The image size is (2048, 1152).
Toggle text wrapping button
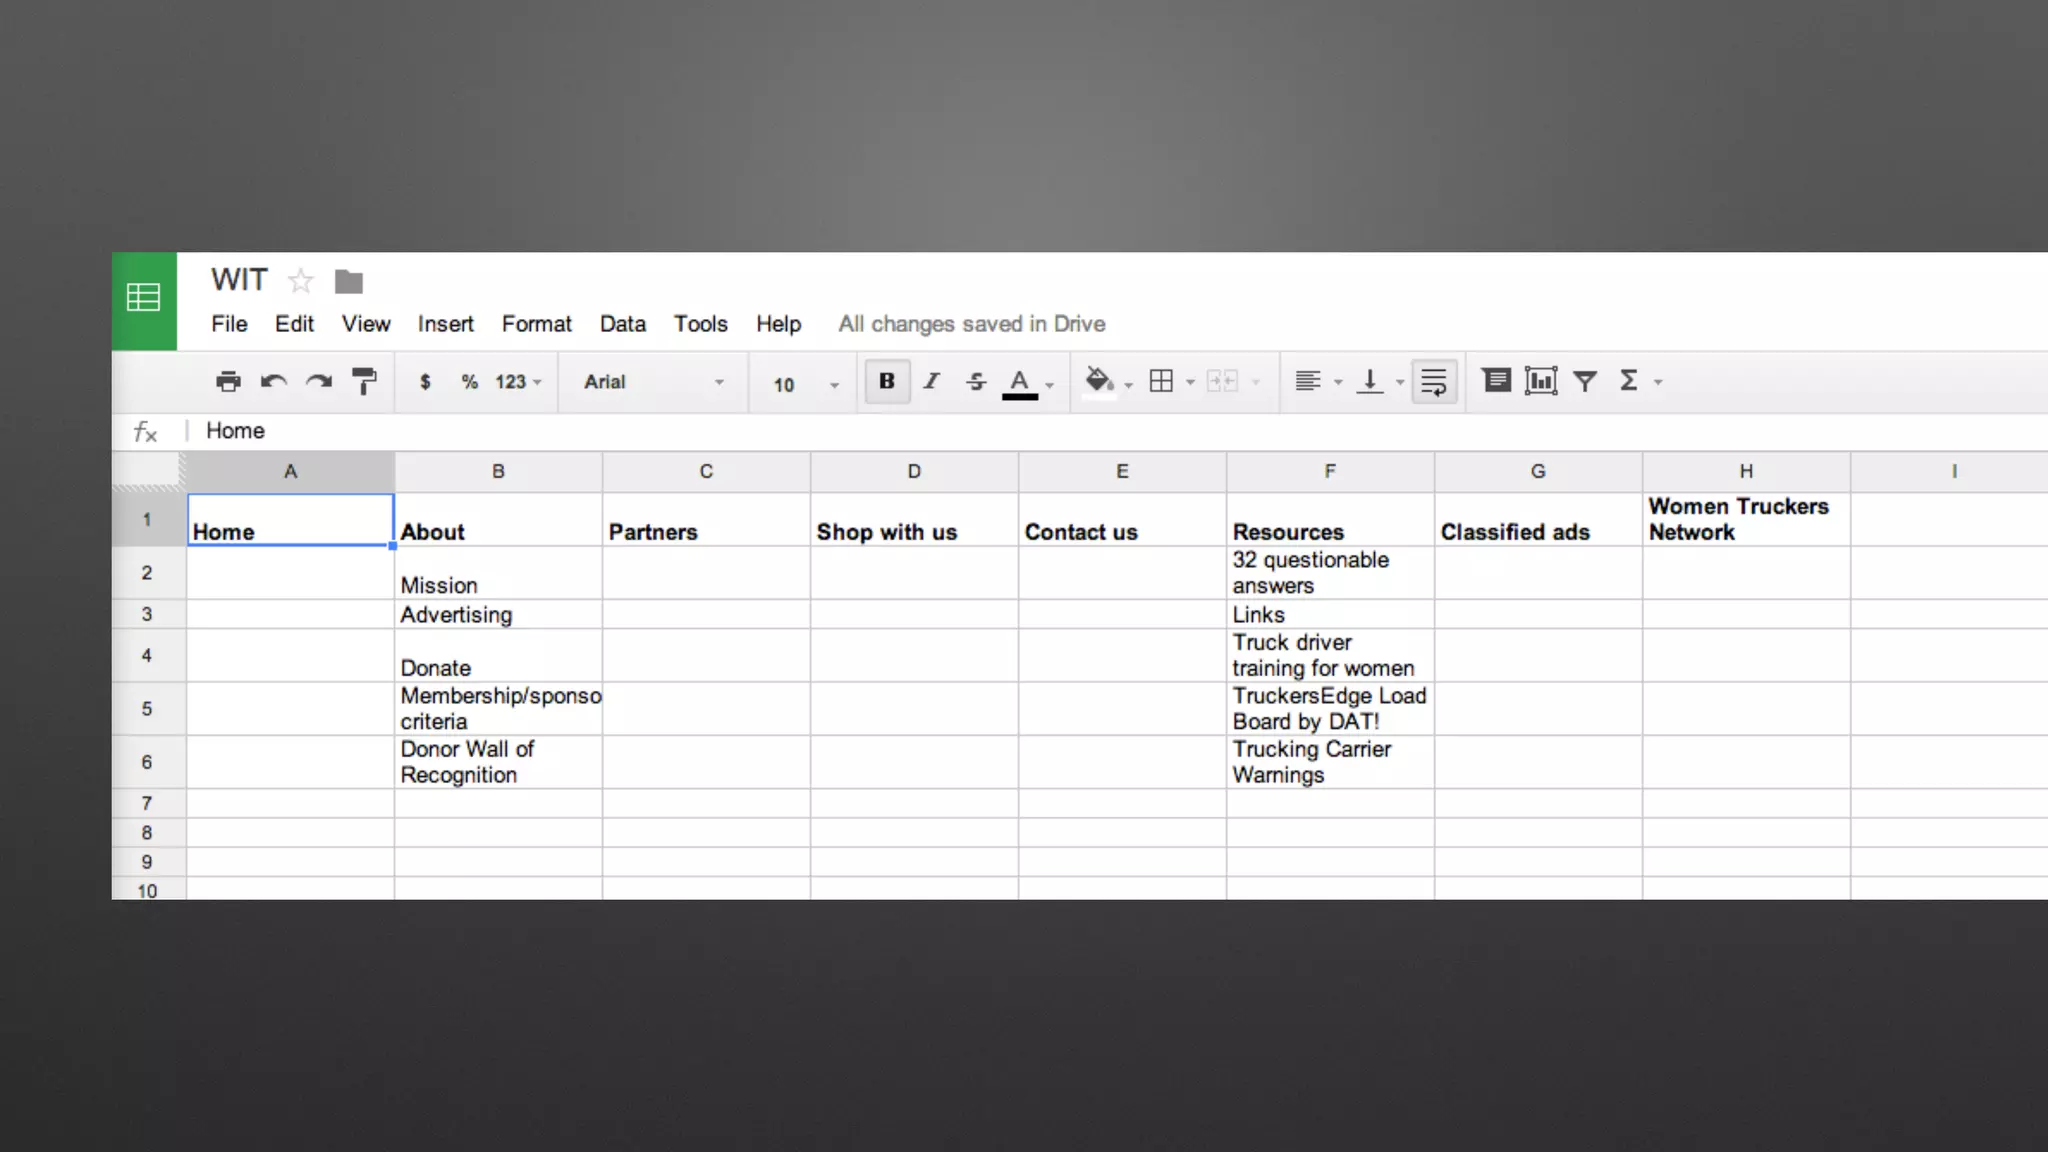coord(1433,381)
